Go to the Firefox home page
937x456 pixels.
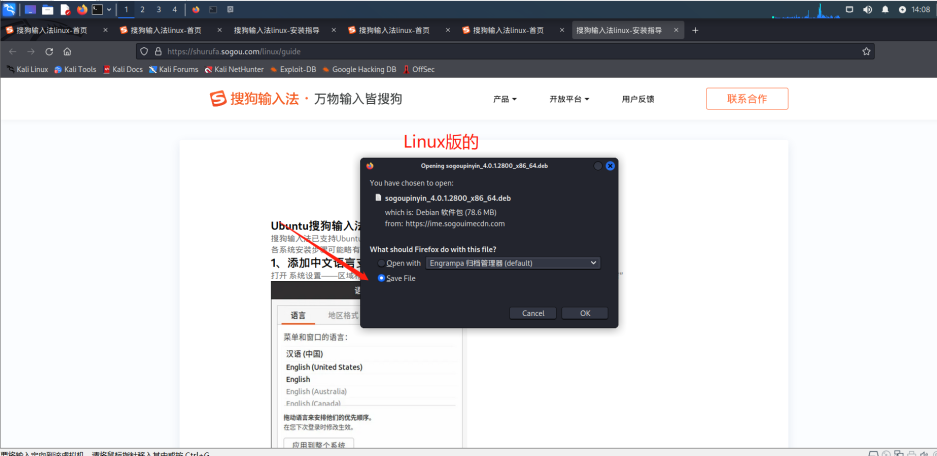coord(68,51)
